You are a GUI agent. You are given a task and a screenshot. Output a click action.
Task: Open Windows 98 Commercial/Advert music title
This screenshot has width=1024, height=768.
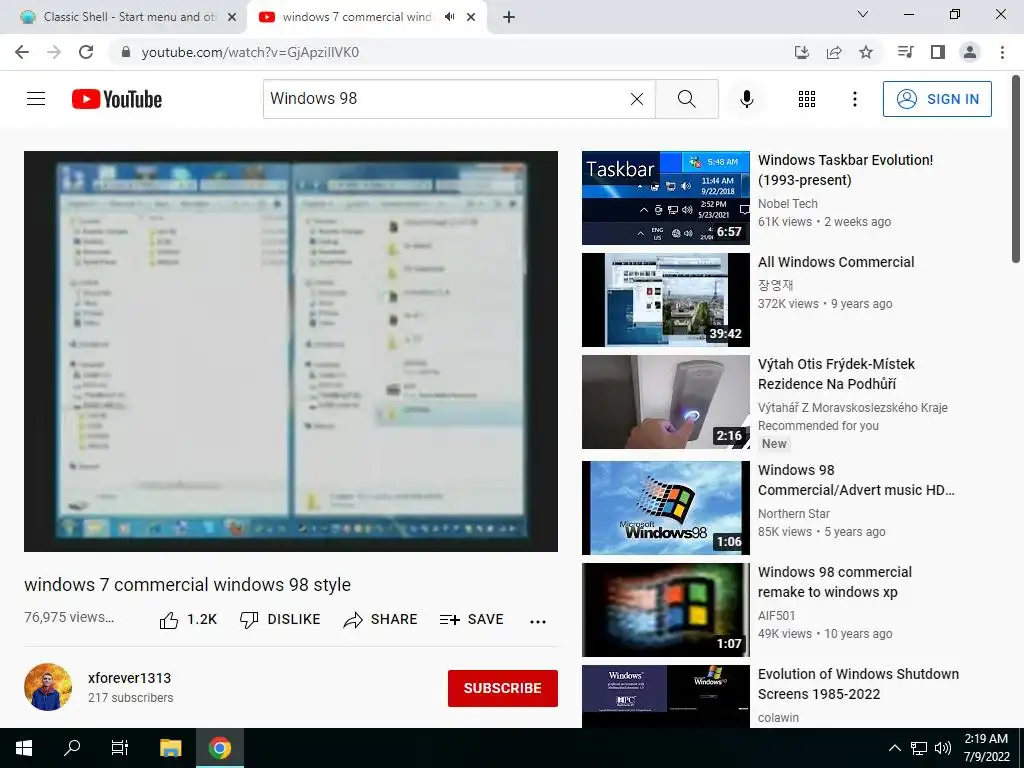point(856,480)
